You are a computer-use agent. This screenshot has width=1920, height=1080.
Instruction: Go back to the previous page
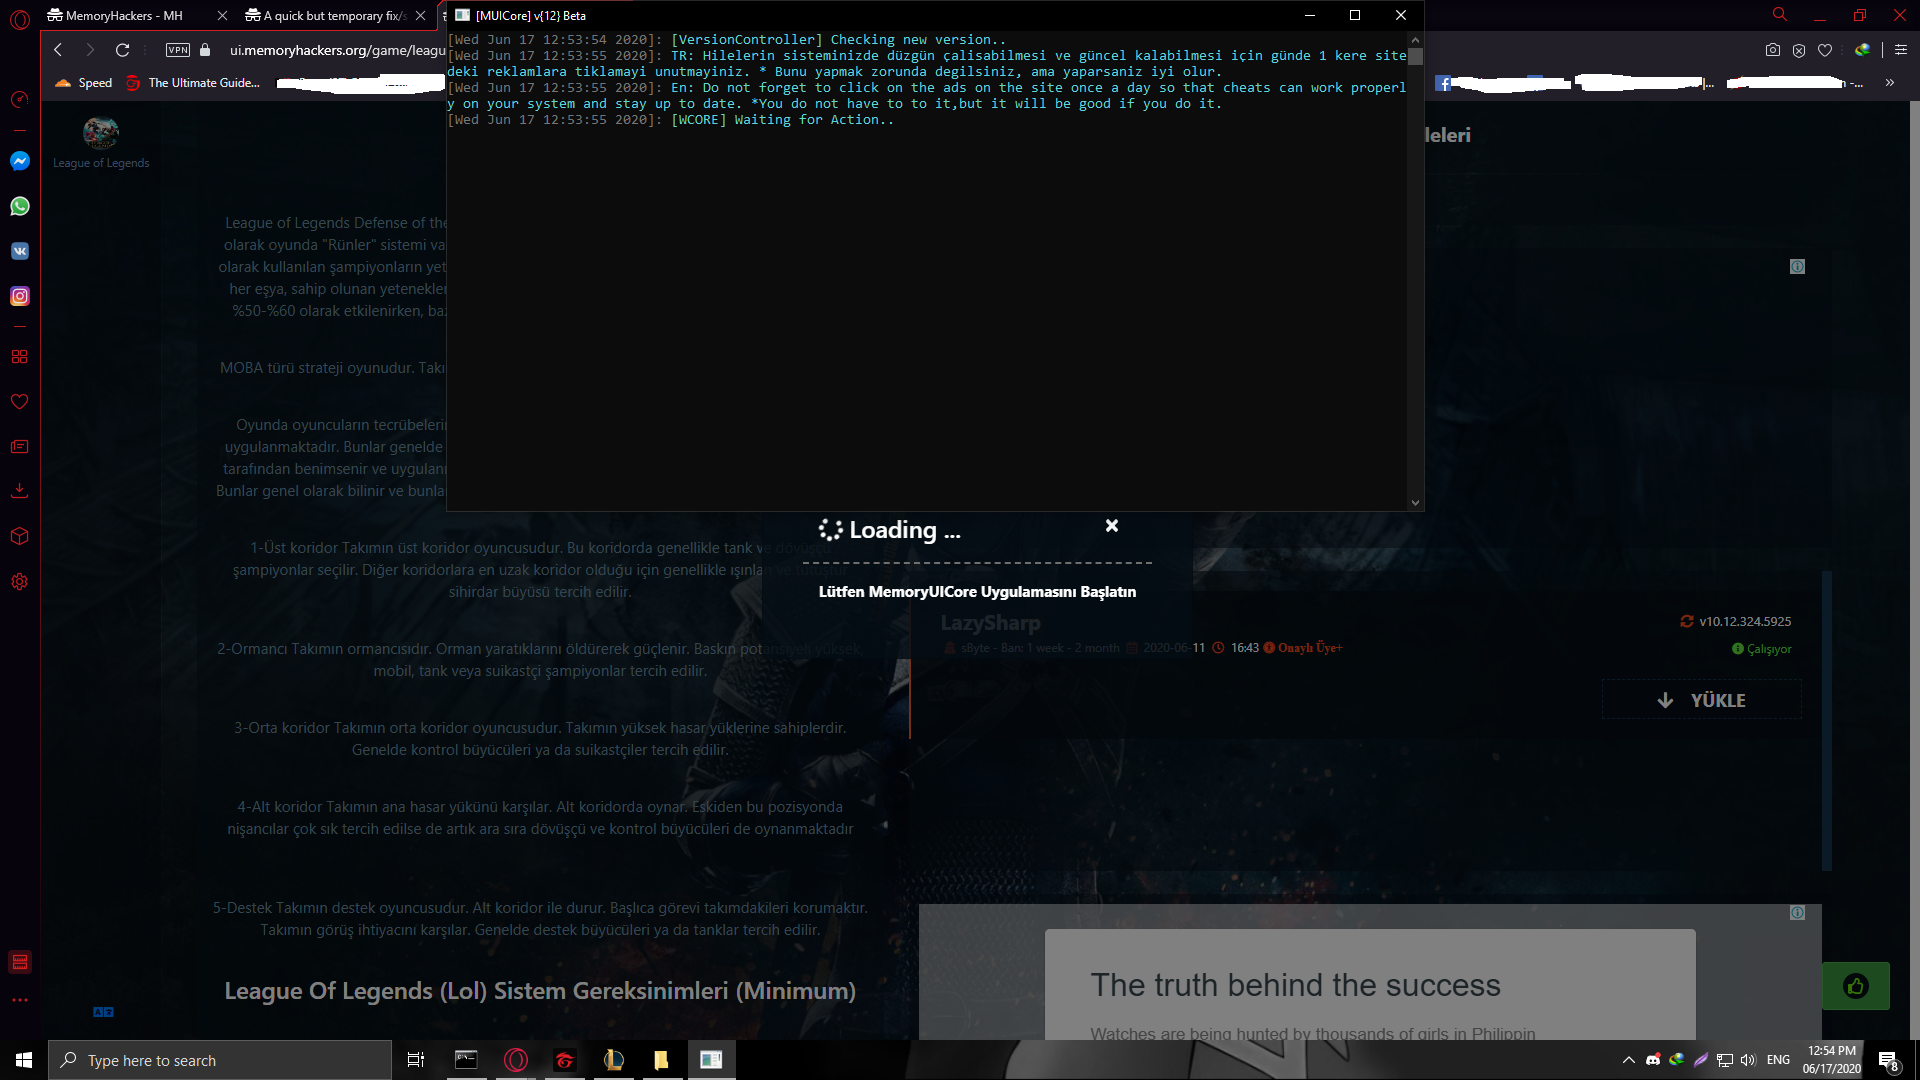[x=58, y=50]
